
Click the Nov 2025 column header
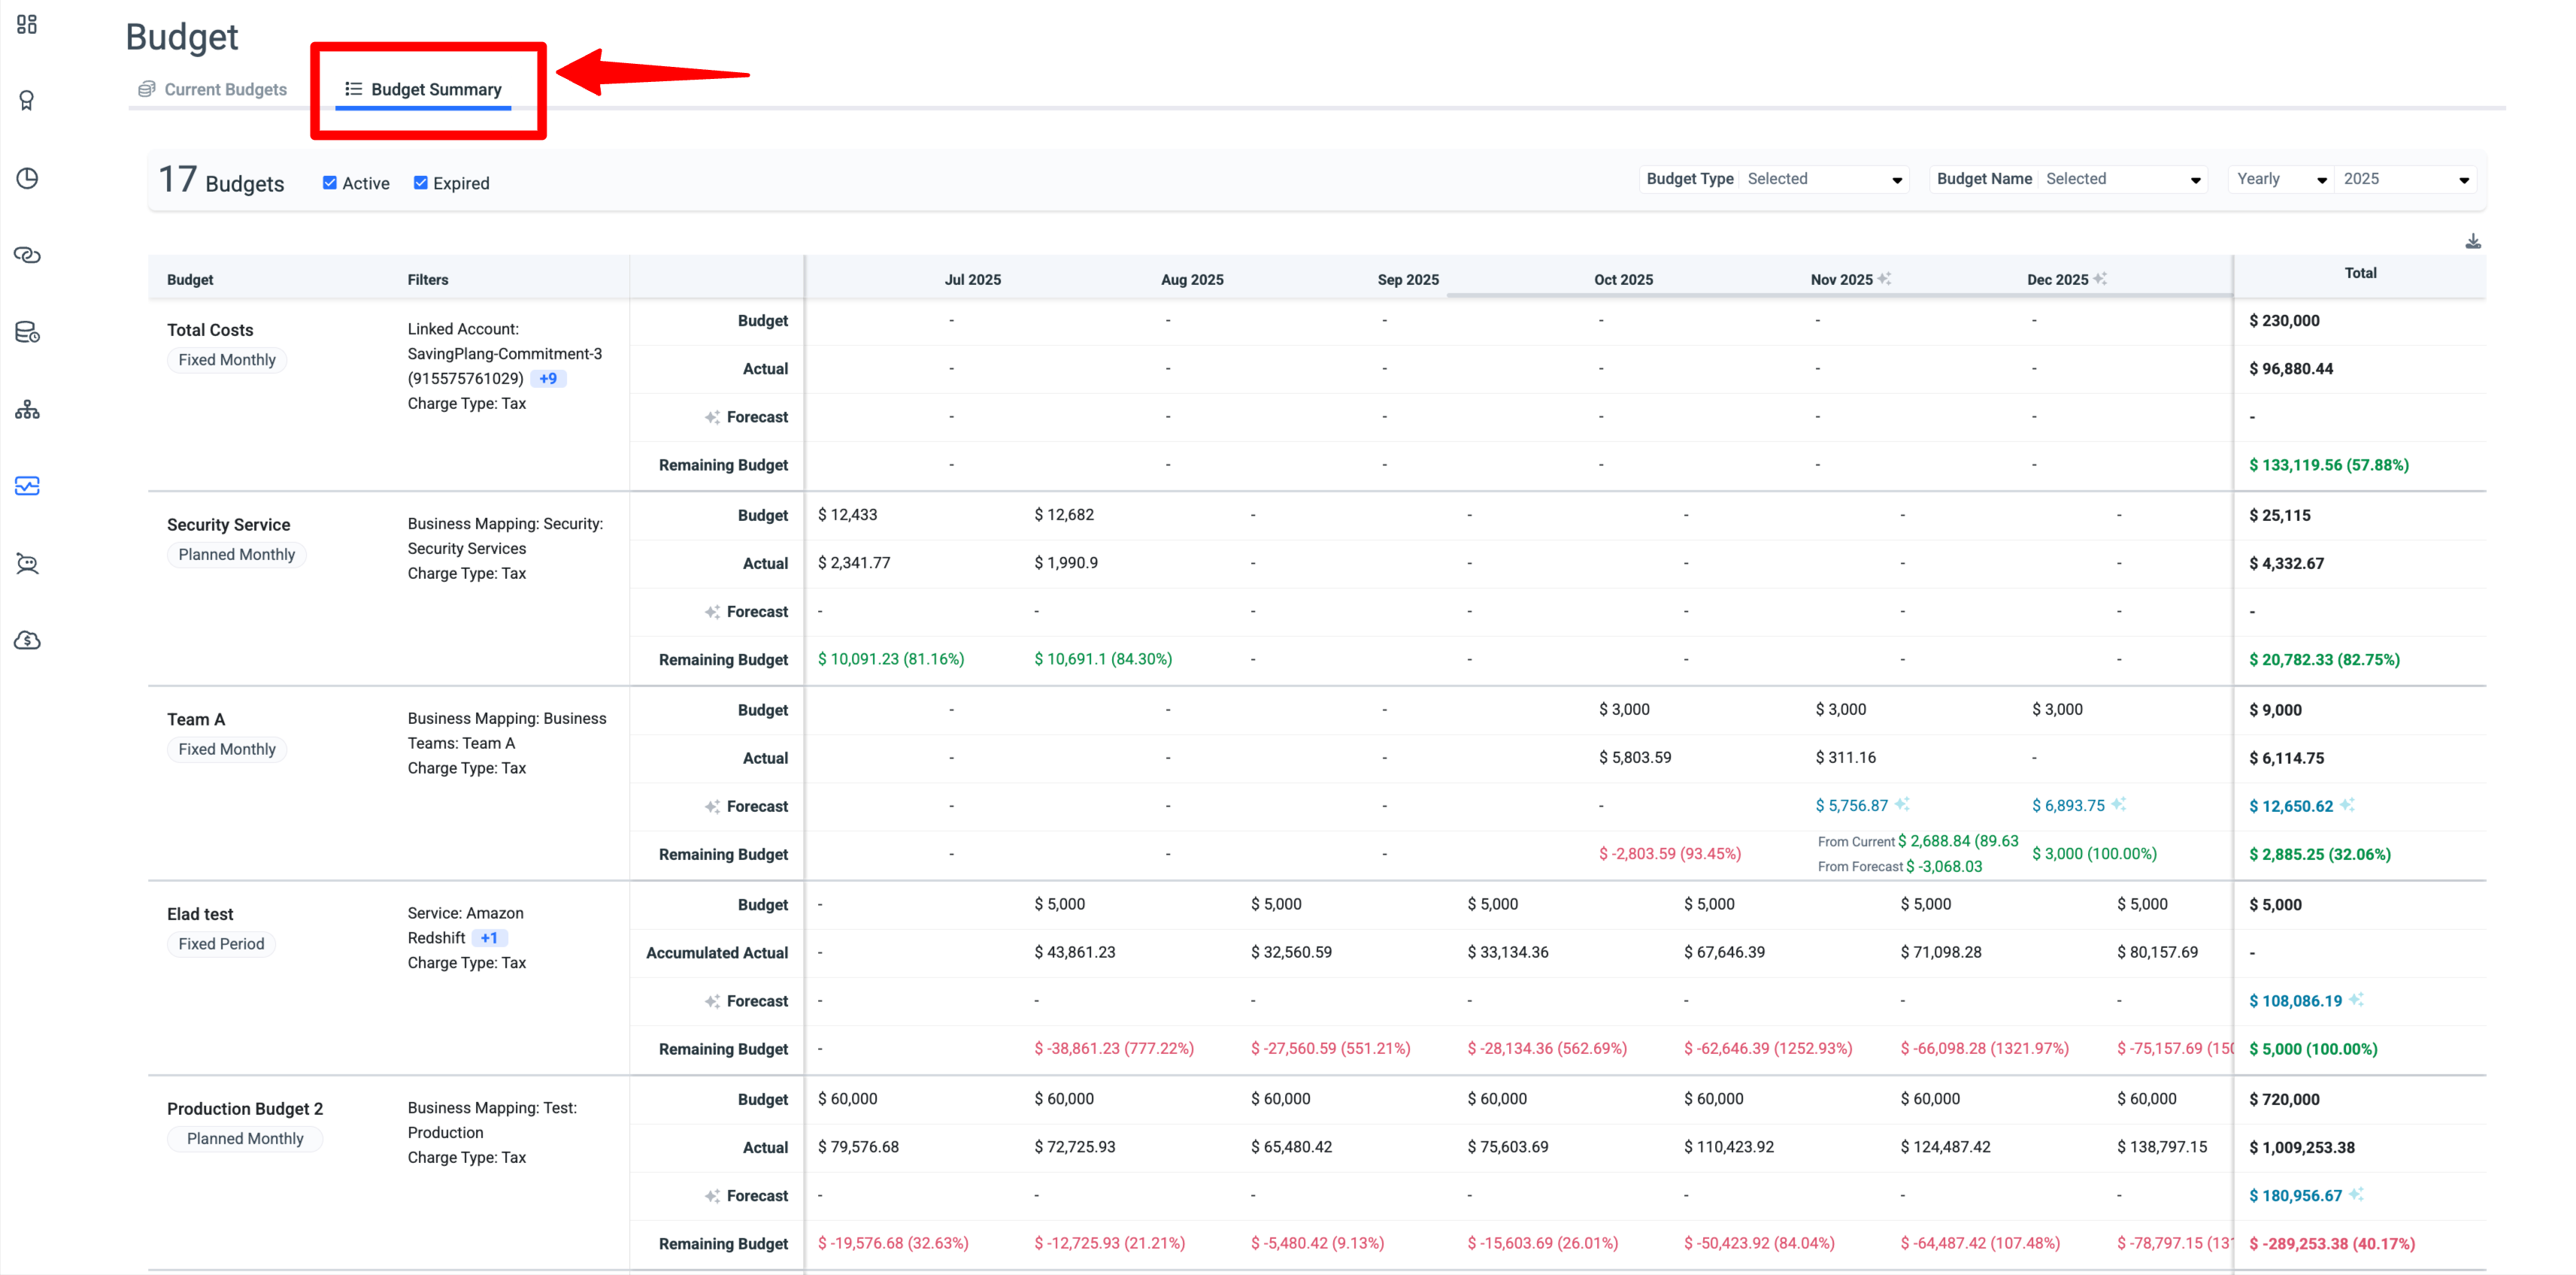(1841, 279)
